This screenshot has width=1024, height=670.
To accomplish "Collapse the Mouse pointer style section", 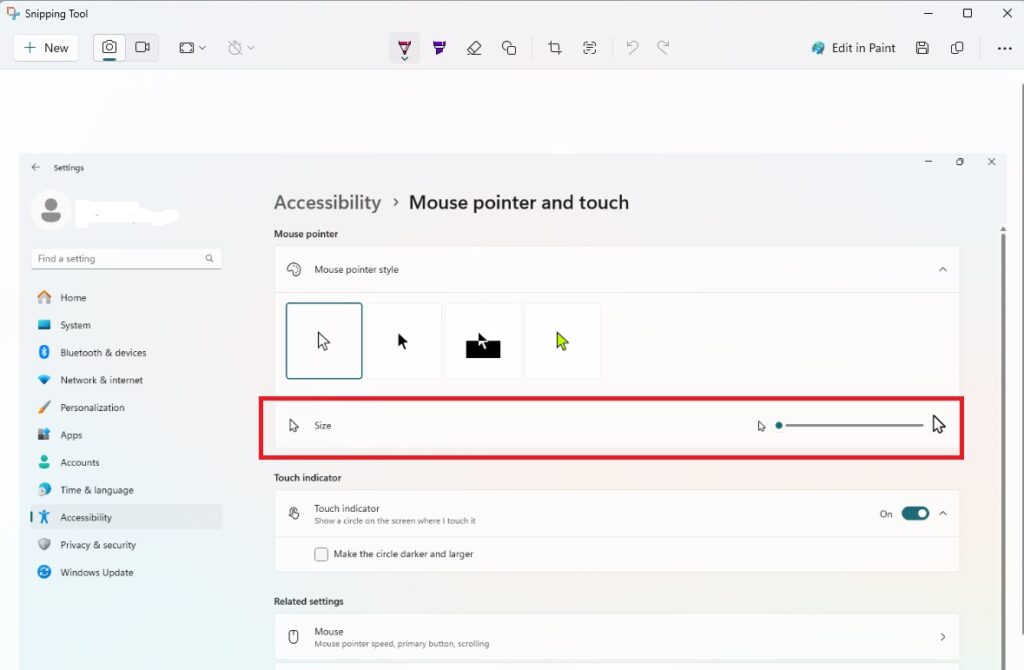I will (941, 269).
